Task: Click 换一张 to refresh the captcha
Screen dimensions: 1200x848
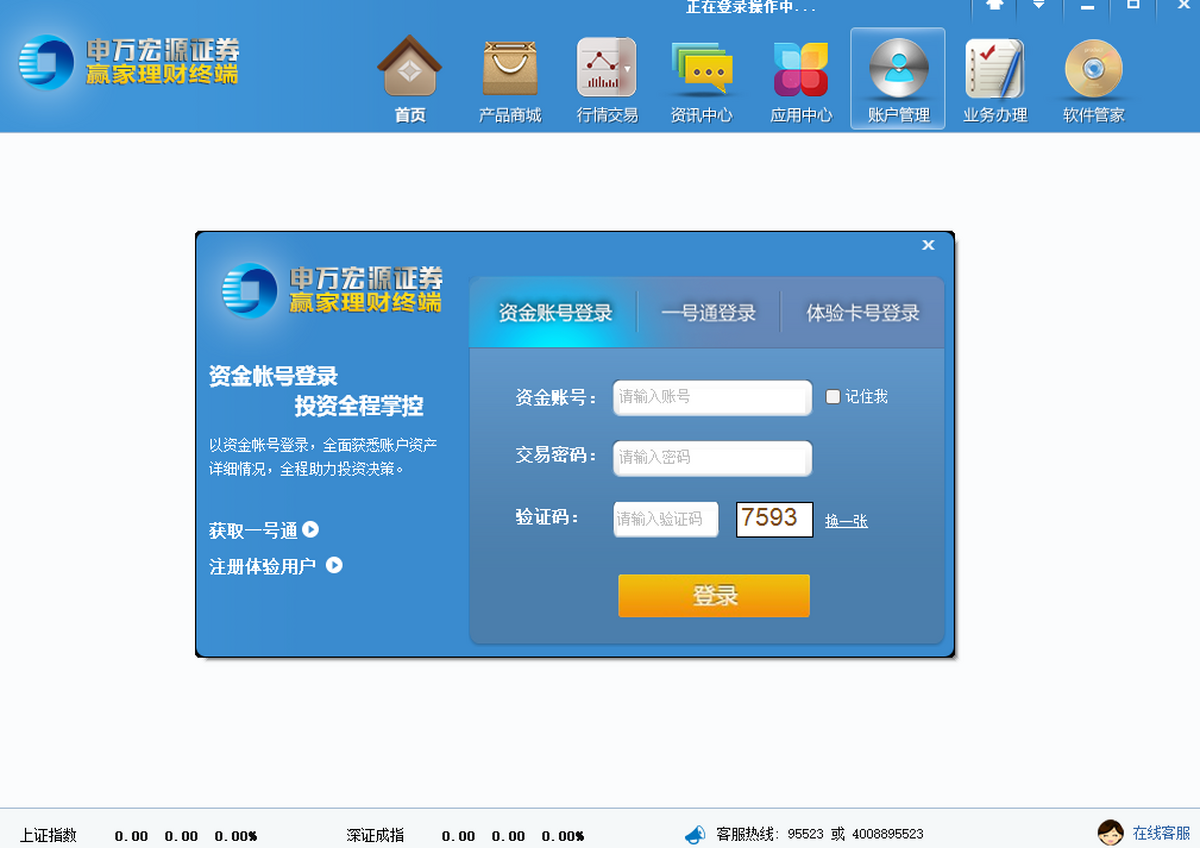Action: (845, 521)
